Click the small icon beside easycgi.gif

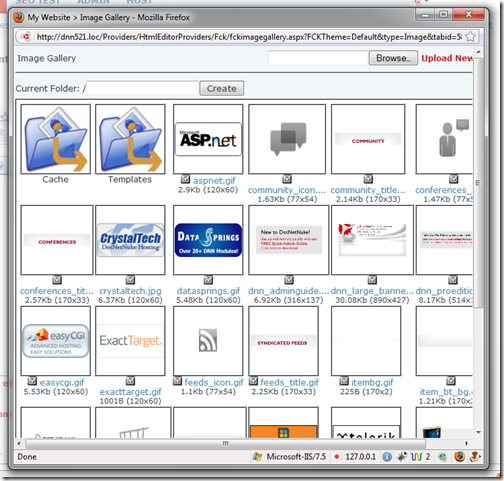(x=32, y=381)
